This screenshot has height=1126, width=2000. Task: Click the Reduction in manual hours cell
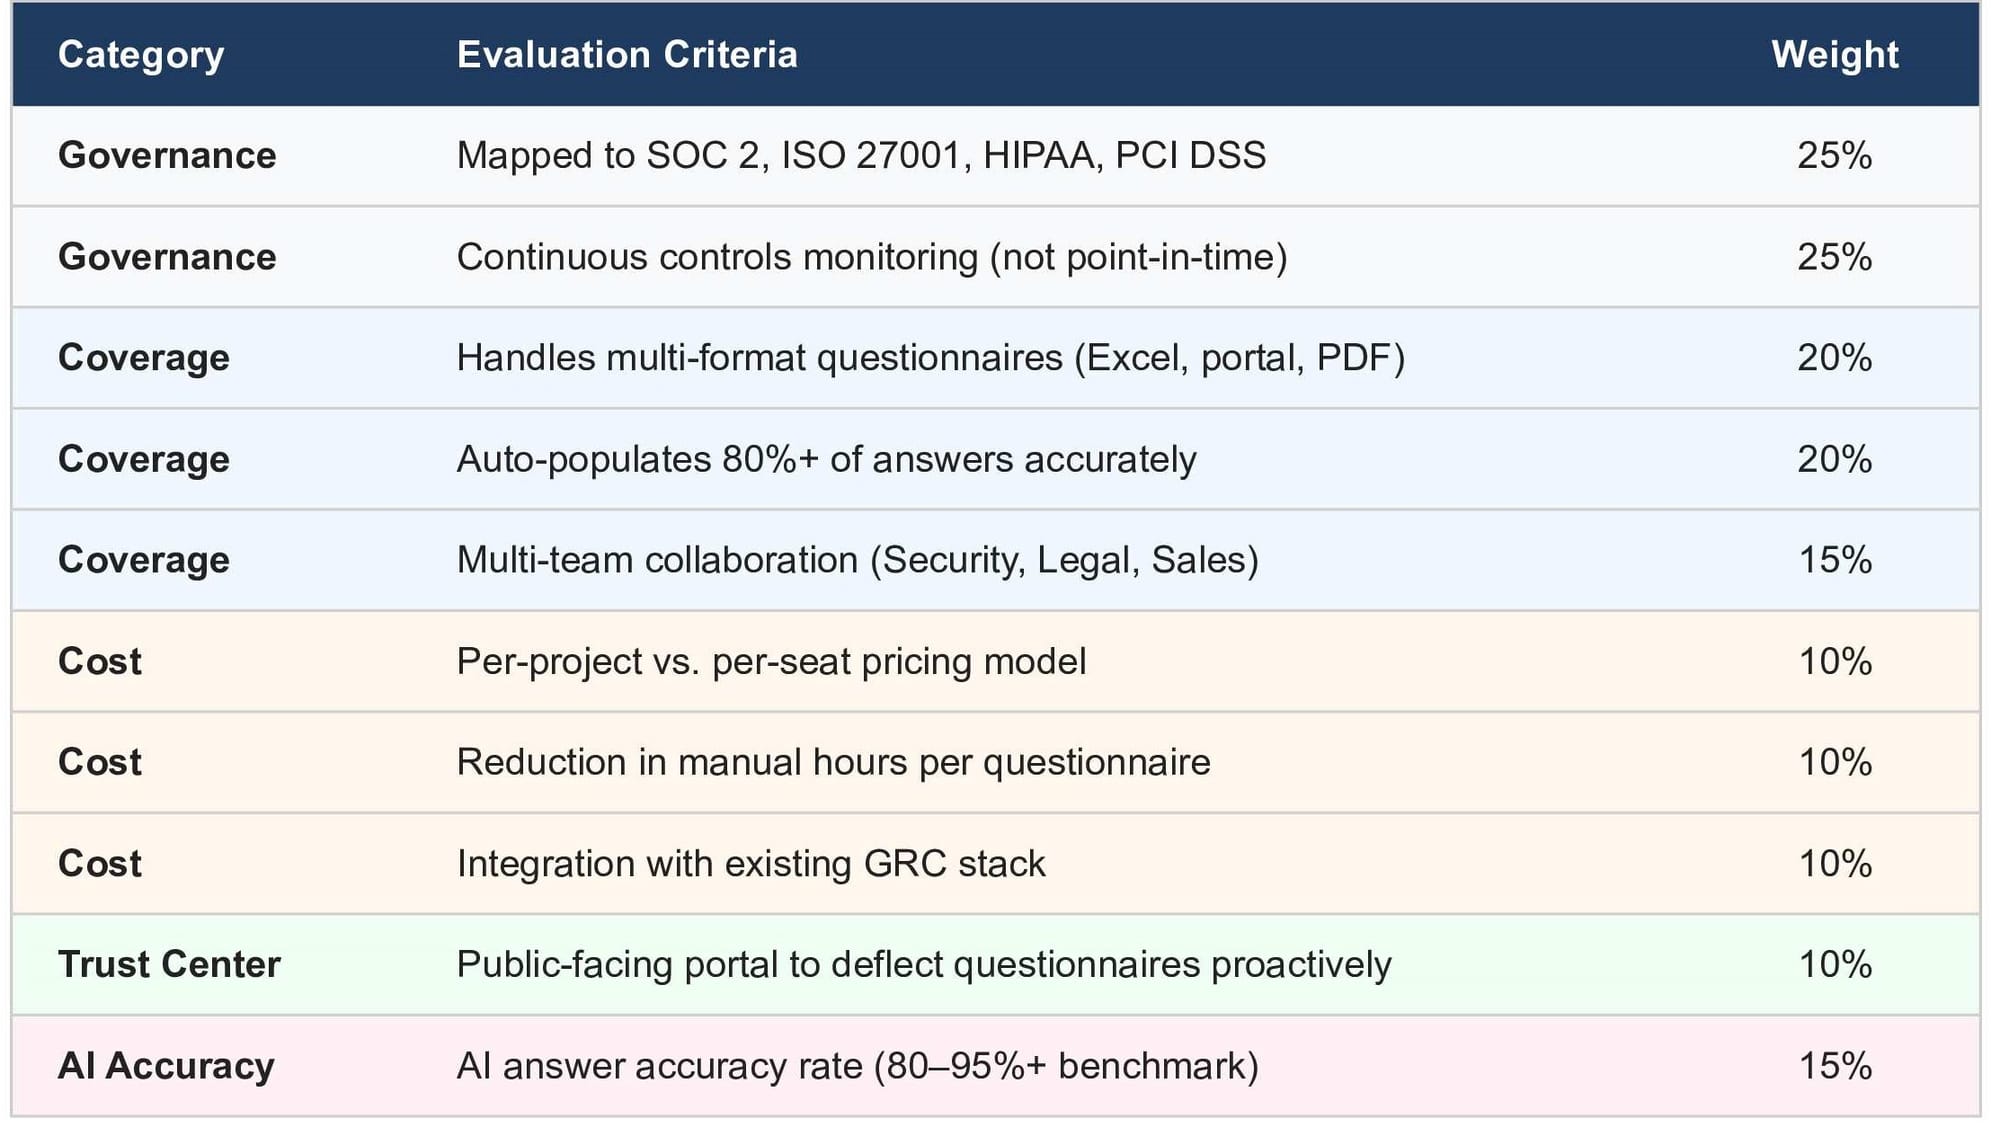pos(833,762)
